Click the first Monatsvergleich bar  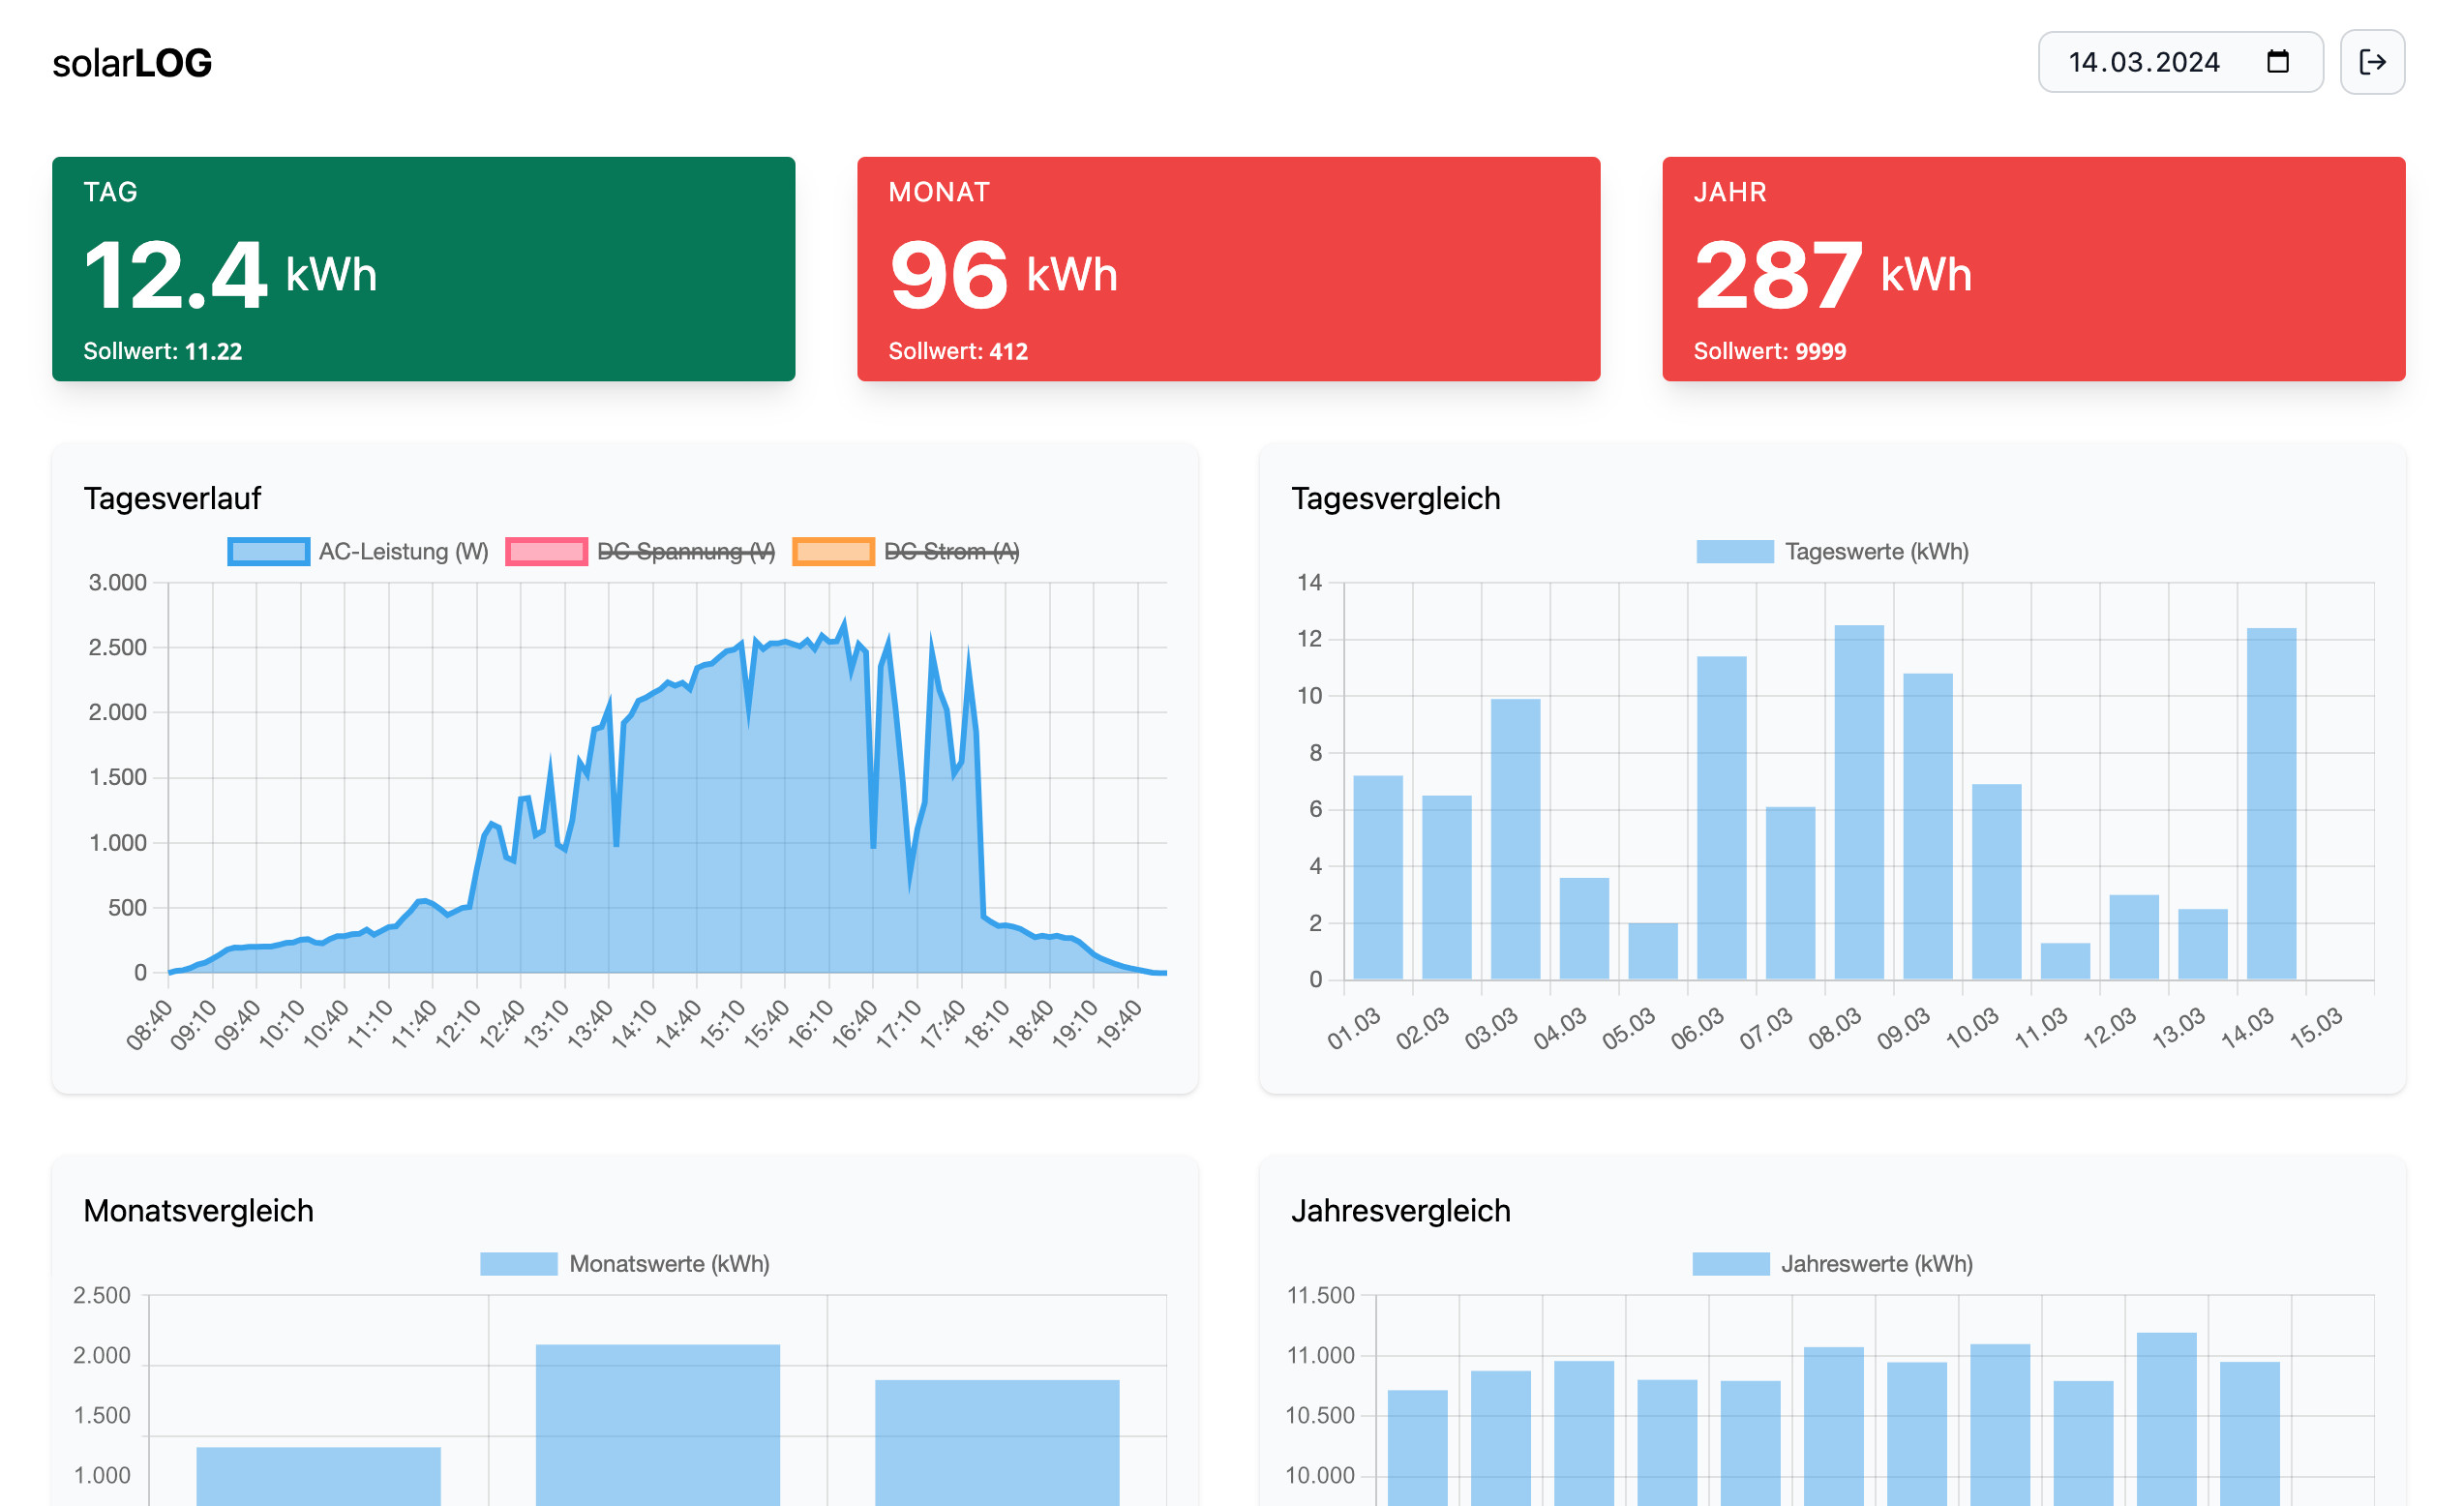click(x=318, y=1476)
